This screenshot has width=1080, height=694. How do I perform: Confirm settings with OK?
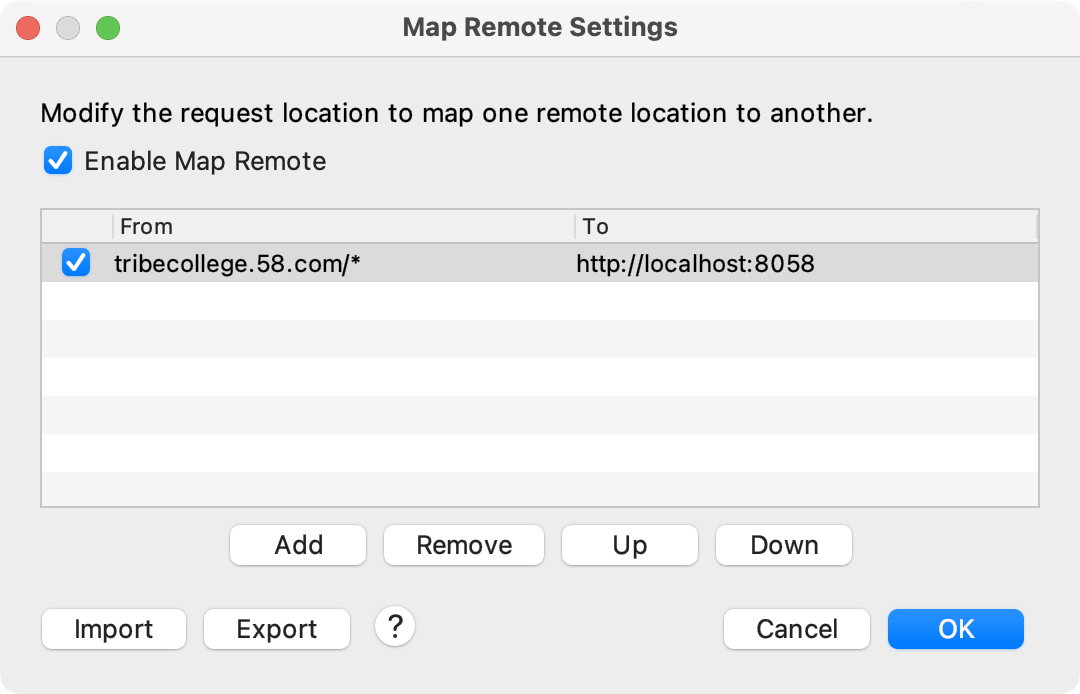point(955,629)
